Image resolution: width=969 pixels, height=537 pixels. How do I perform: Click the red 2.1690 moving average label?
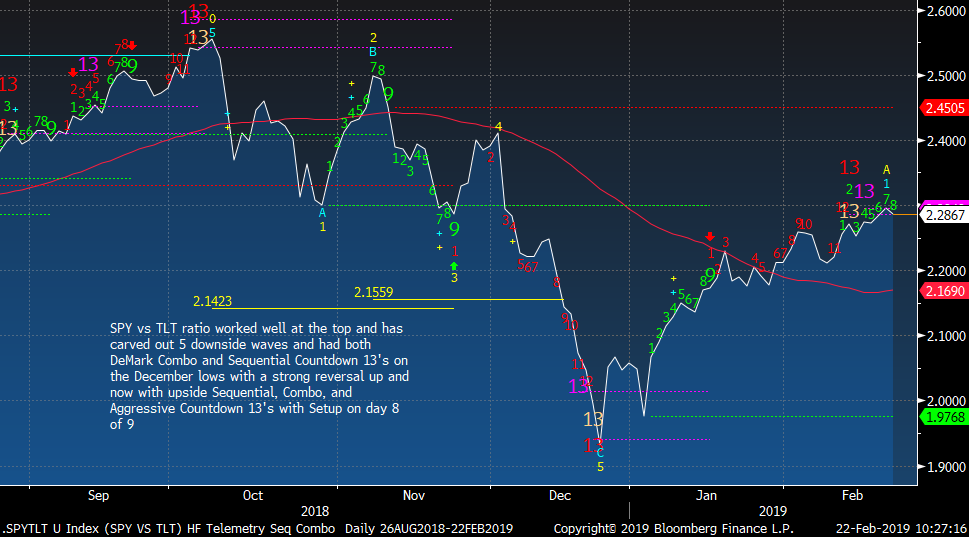click(944, 291)
